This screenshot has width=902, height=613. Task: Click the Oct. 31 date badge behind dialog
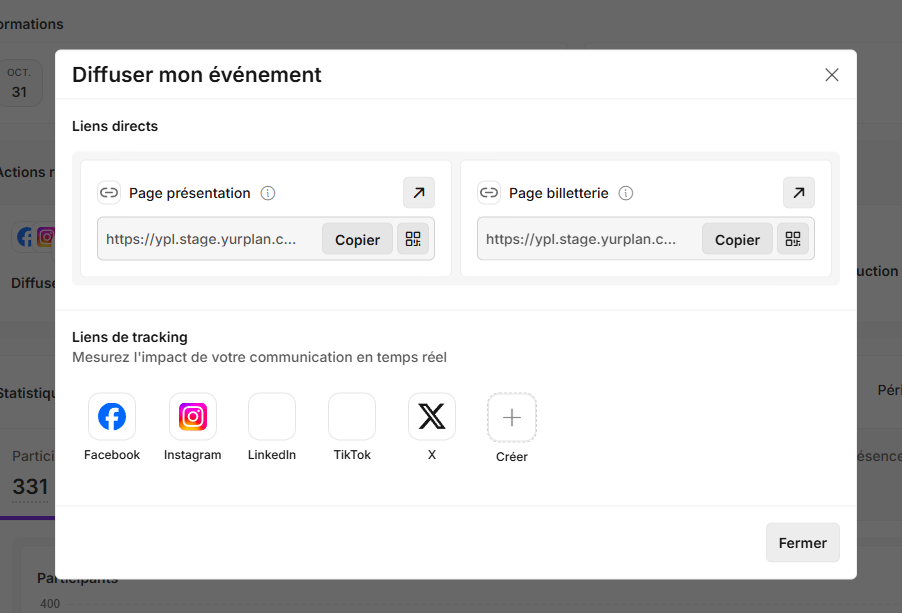tap(20, 83)
